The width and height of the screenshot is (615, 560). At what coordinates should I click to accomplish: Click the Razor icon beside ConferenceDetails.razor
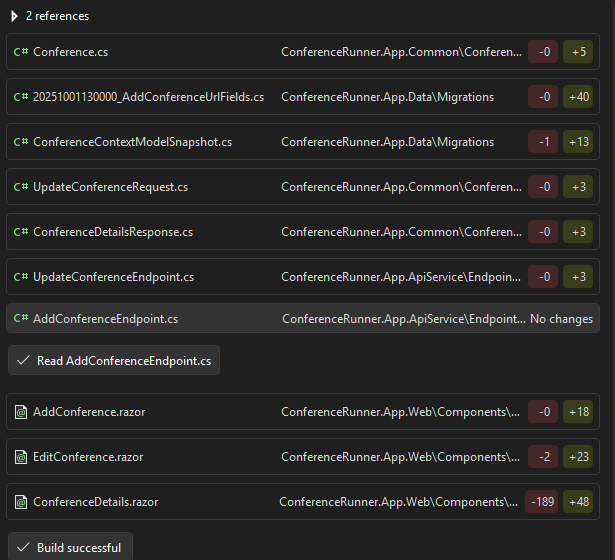(21, 502)
